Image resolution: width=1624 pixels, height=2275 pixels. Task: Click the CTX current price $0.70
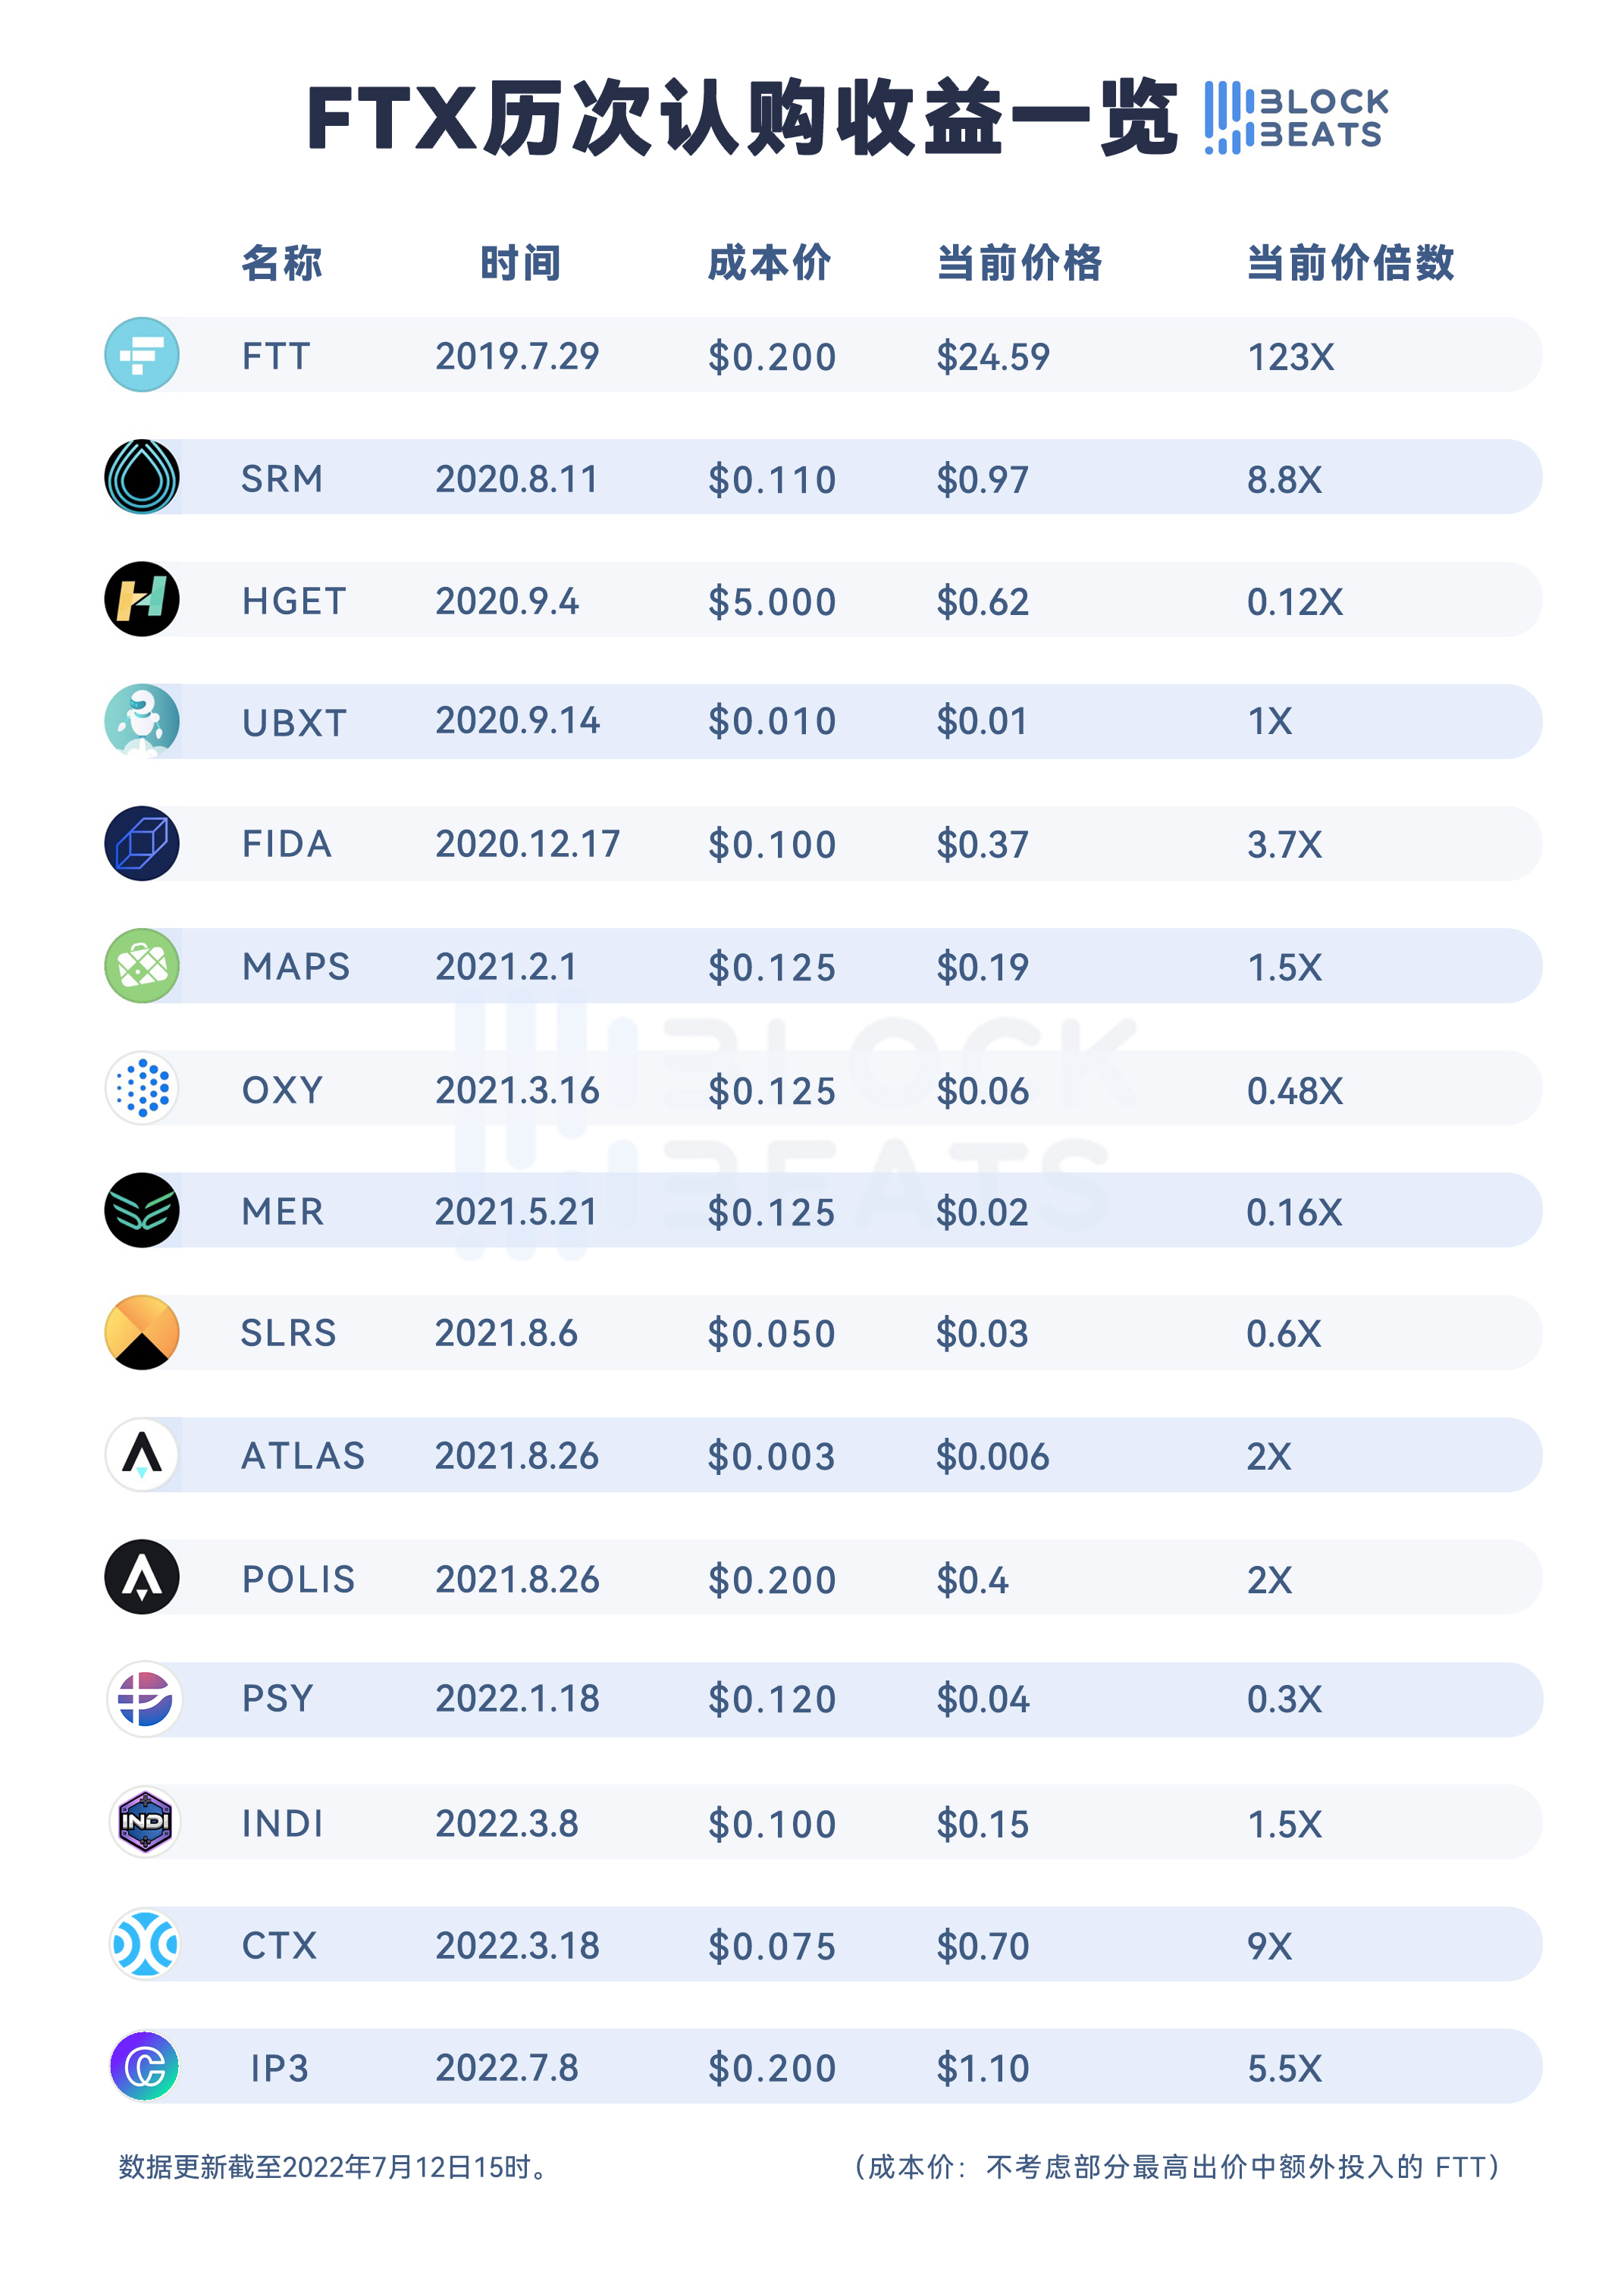(982, 1946)
